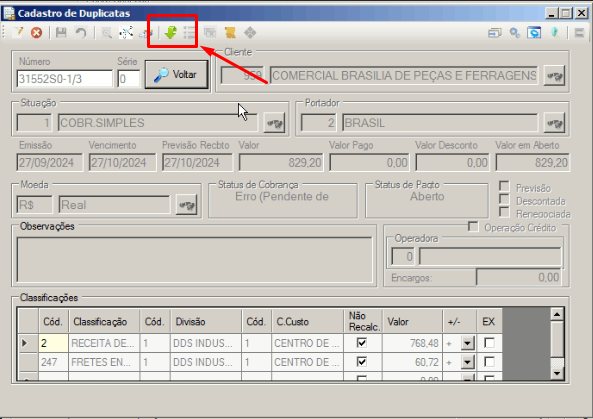Click the list icon beside green arrow
This screenshot has height=419, width=593.
tap(189, 33)
